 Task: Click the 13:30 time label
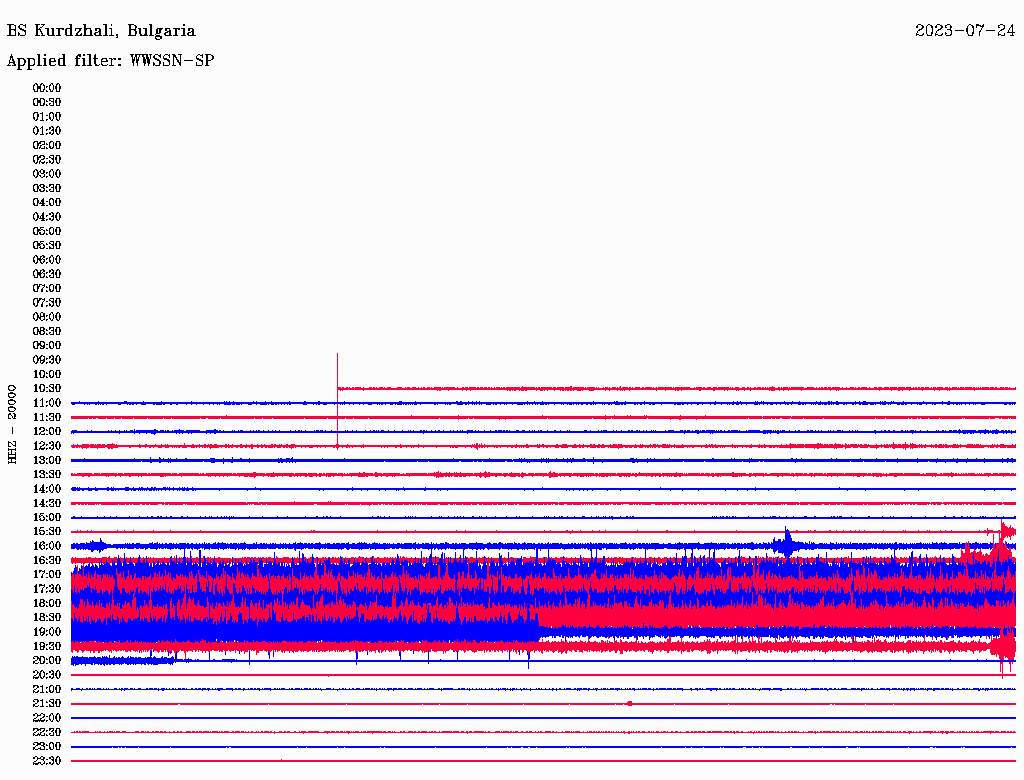[x=47, y=474]
